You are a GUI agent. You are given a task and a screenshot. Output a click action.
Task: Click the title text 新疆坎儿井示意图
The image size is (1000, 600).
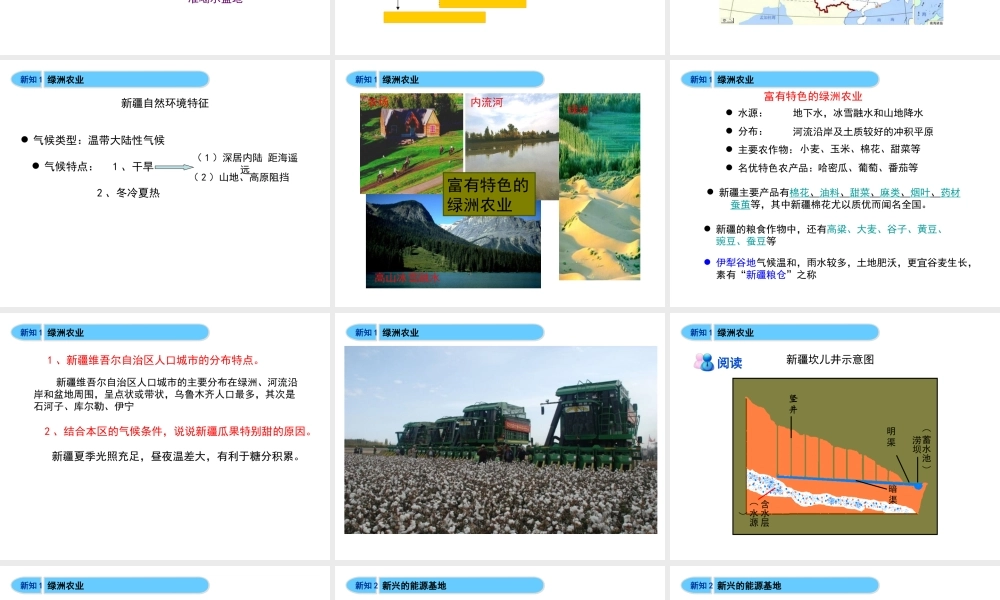830,360
